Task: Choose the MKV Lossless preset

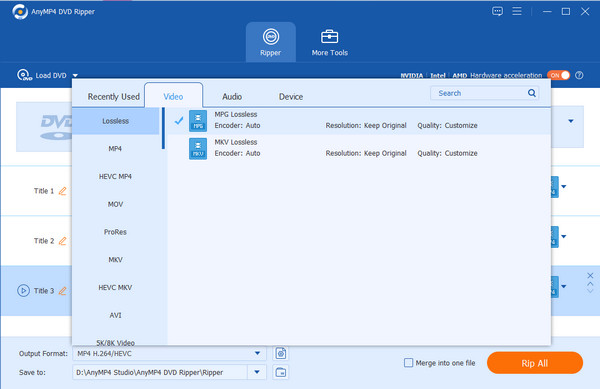Action: (x=359, y=148)
